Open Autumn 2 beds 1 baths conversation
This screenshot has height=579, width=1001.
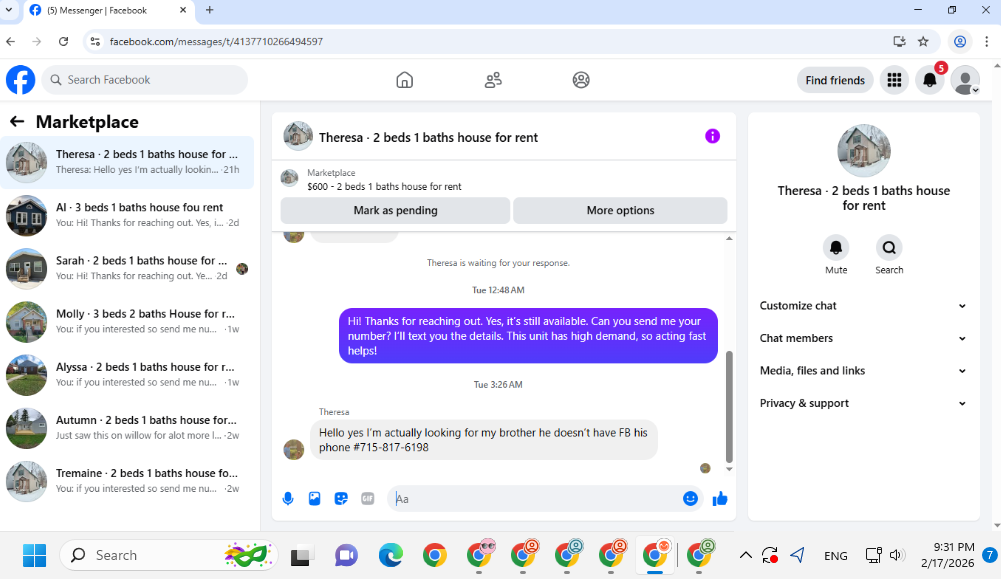coord(128,428)
